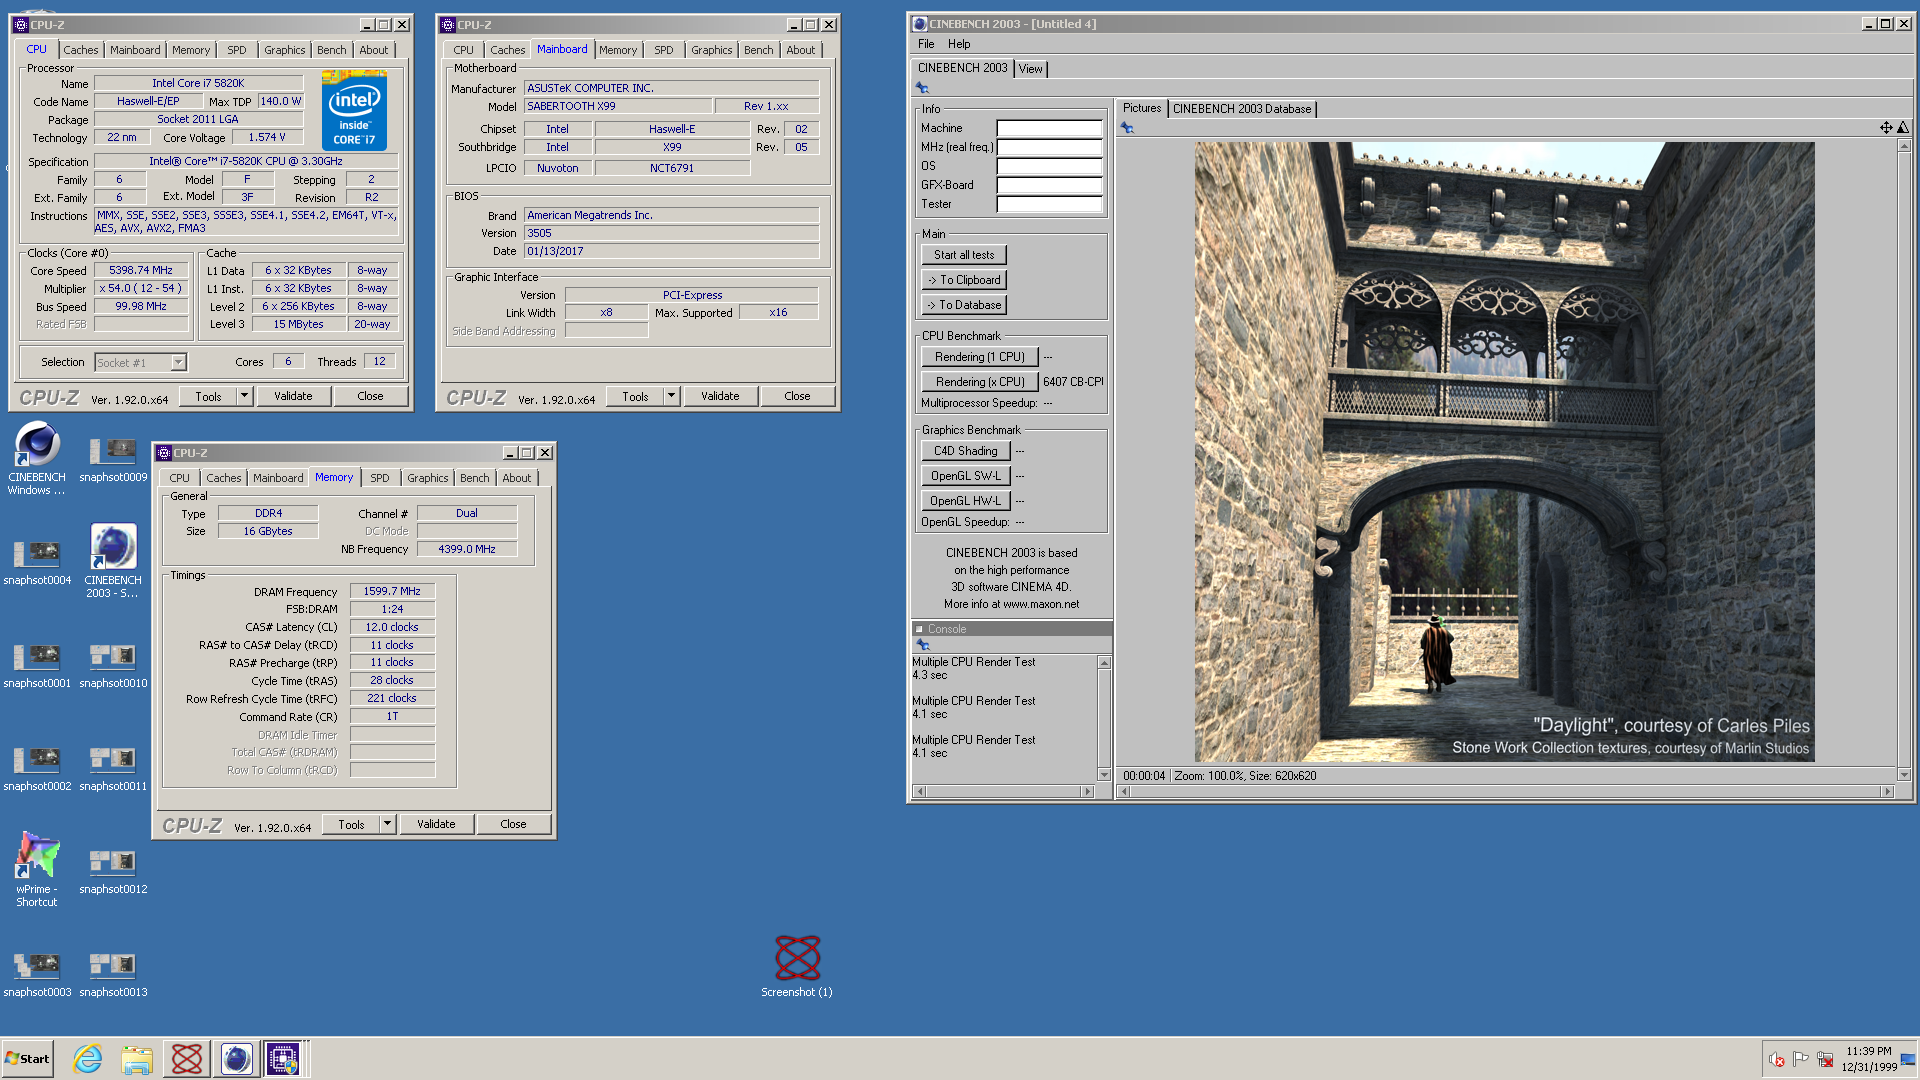Run C4D Shading benchmark
This screenshot has width=1920, height=1080.
pyautogui.click(x=966, y=451)
